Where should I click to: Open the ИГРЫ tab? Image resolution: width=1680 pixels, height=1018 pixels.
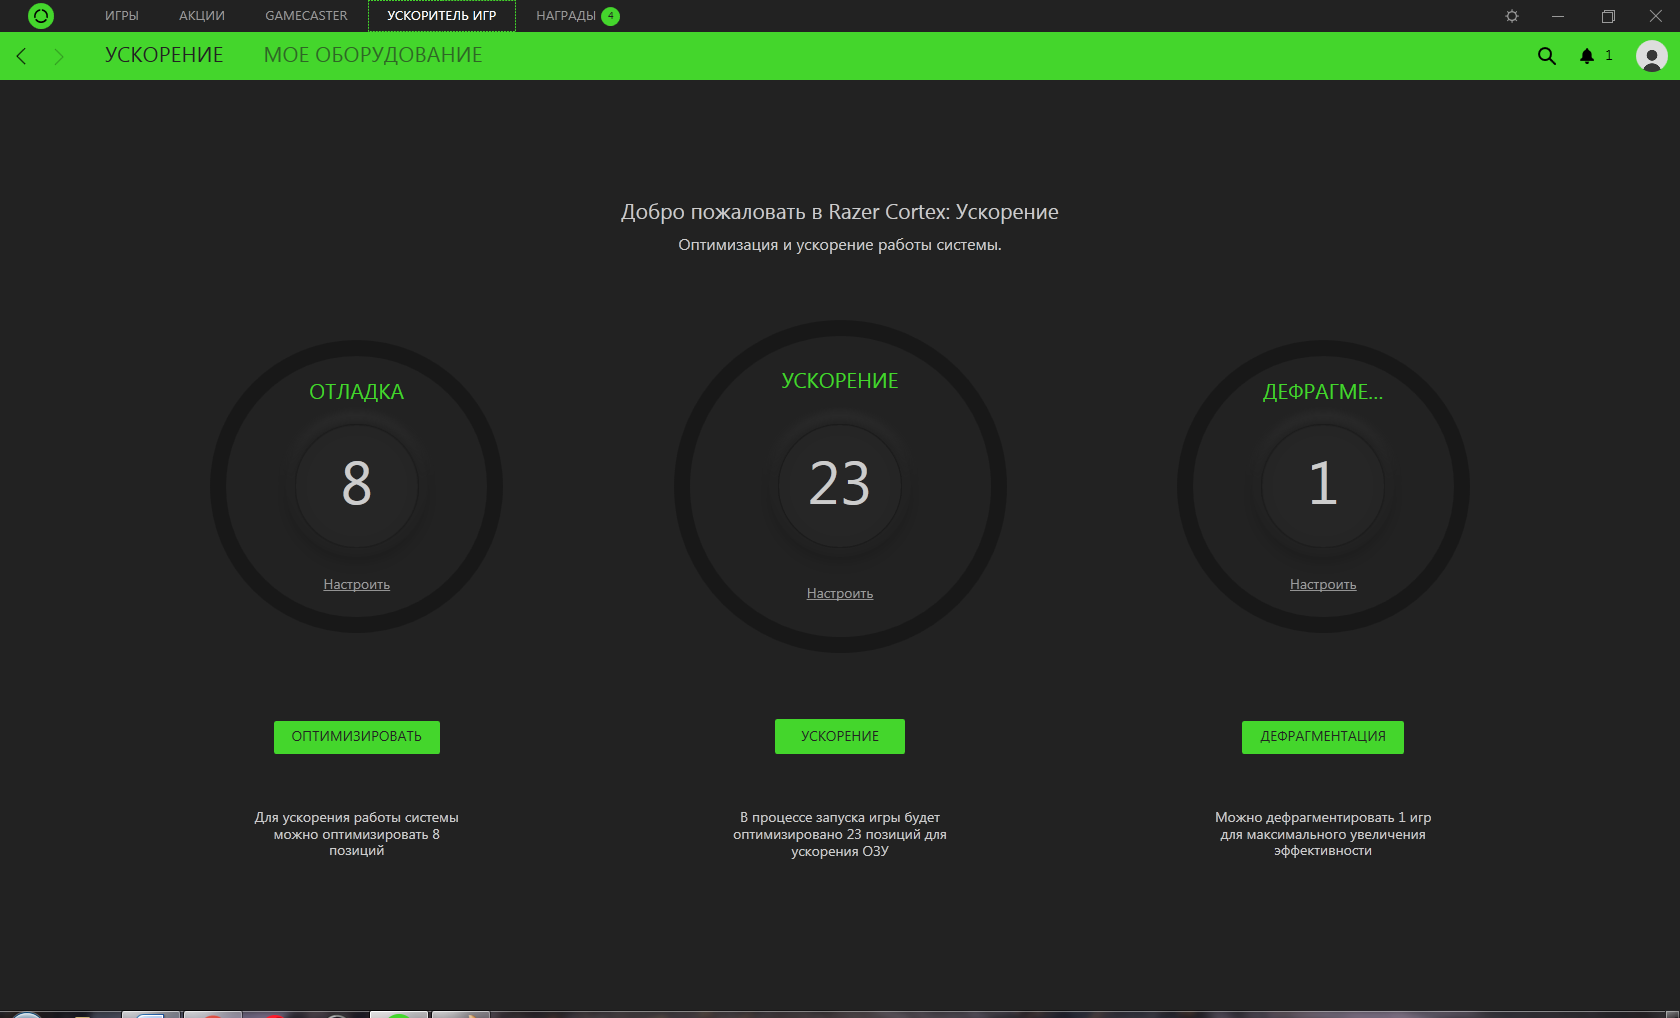point(122,16)
